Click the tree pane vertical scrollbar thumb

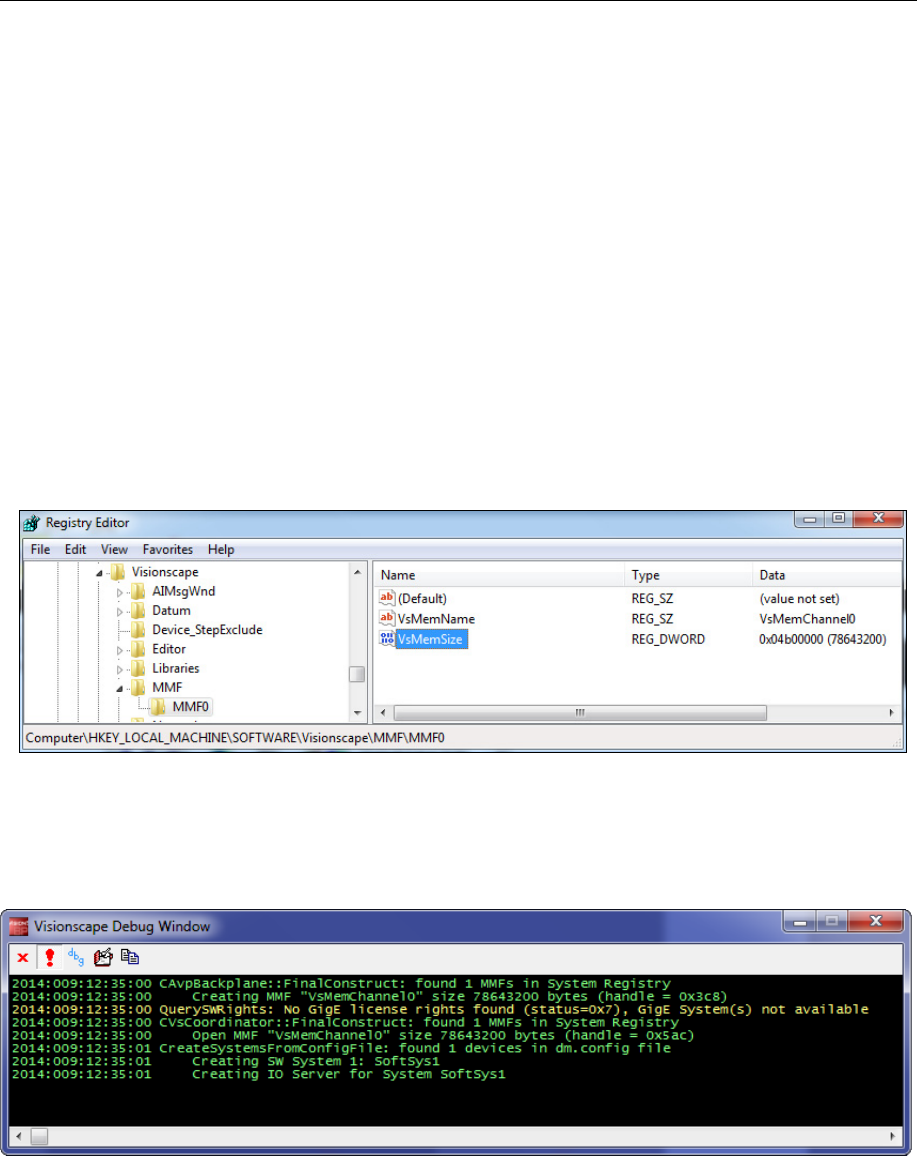click(x=357, y=674)
